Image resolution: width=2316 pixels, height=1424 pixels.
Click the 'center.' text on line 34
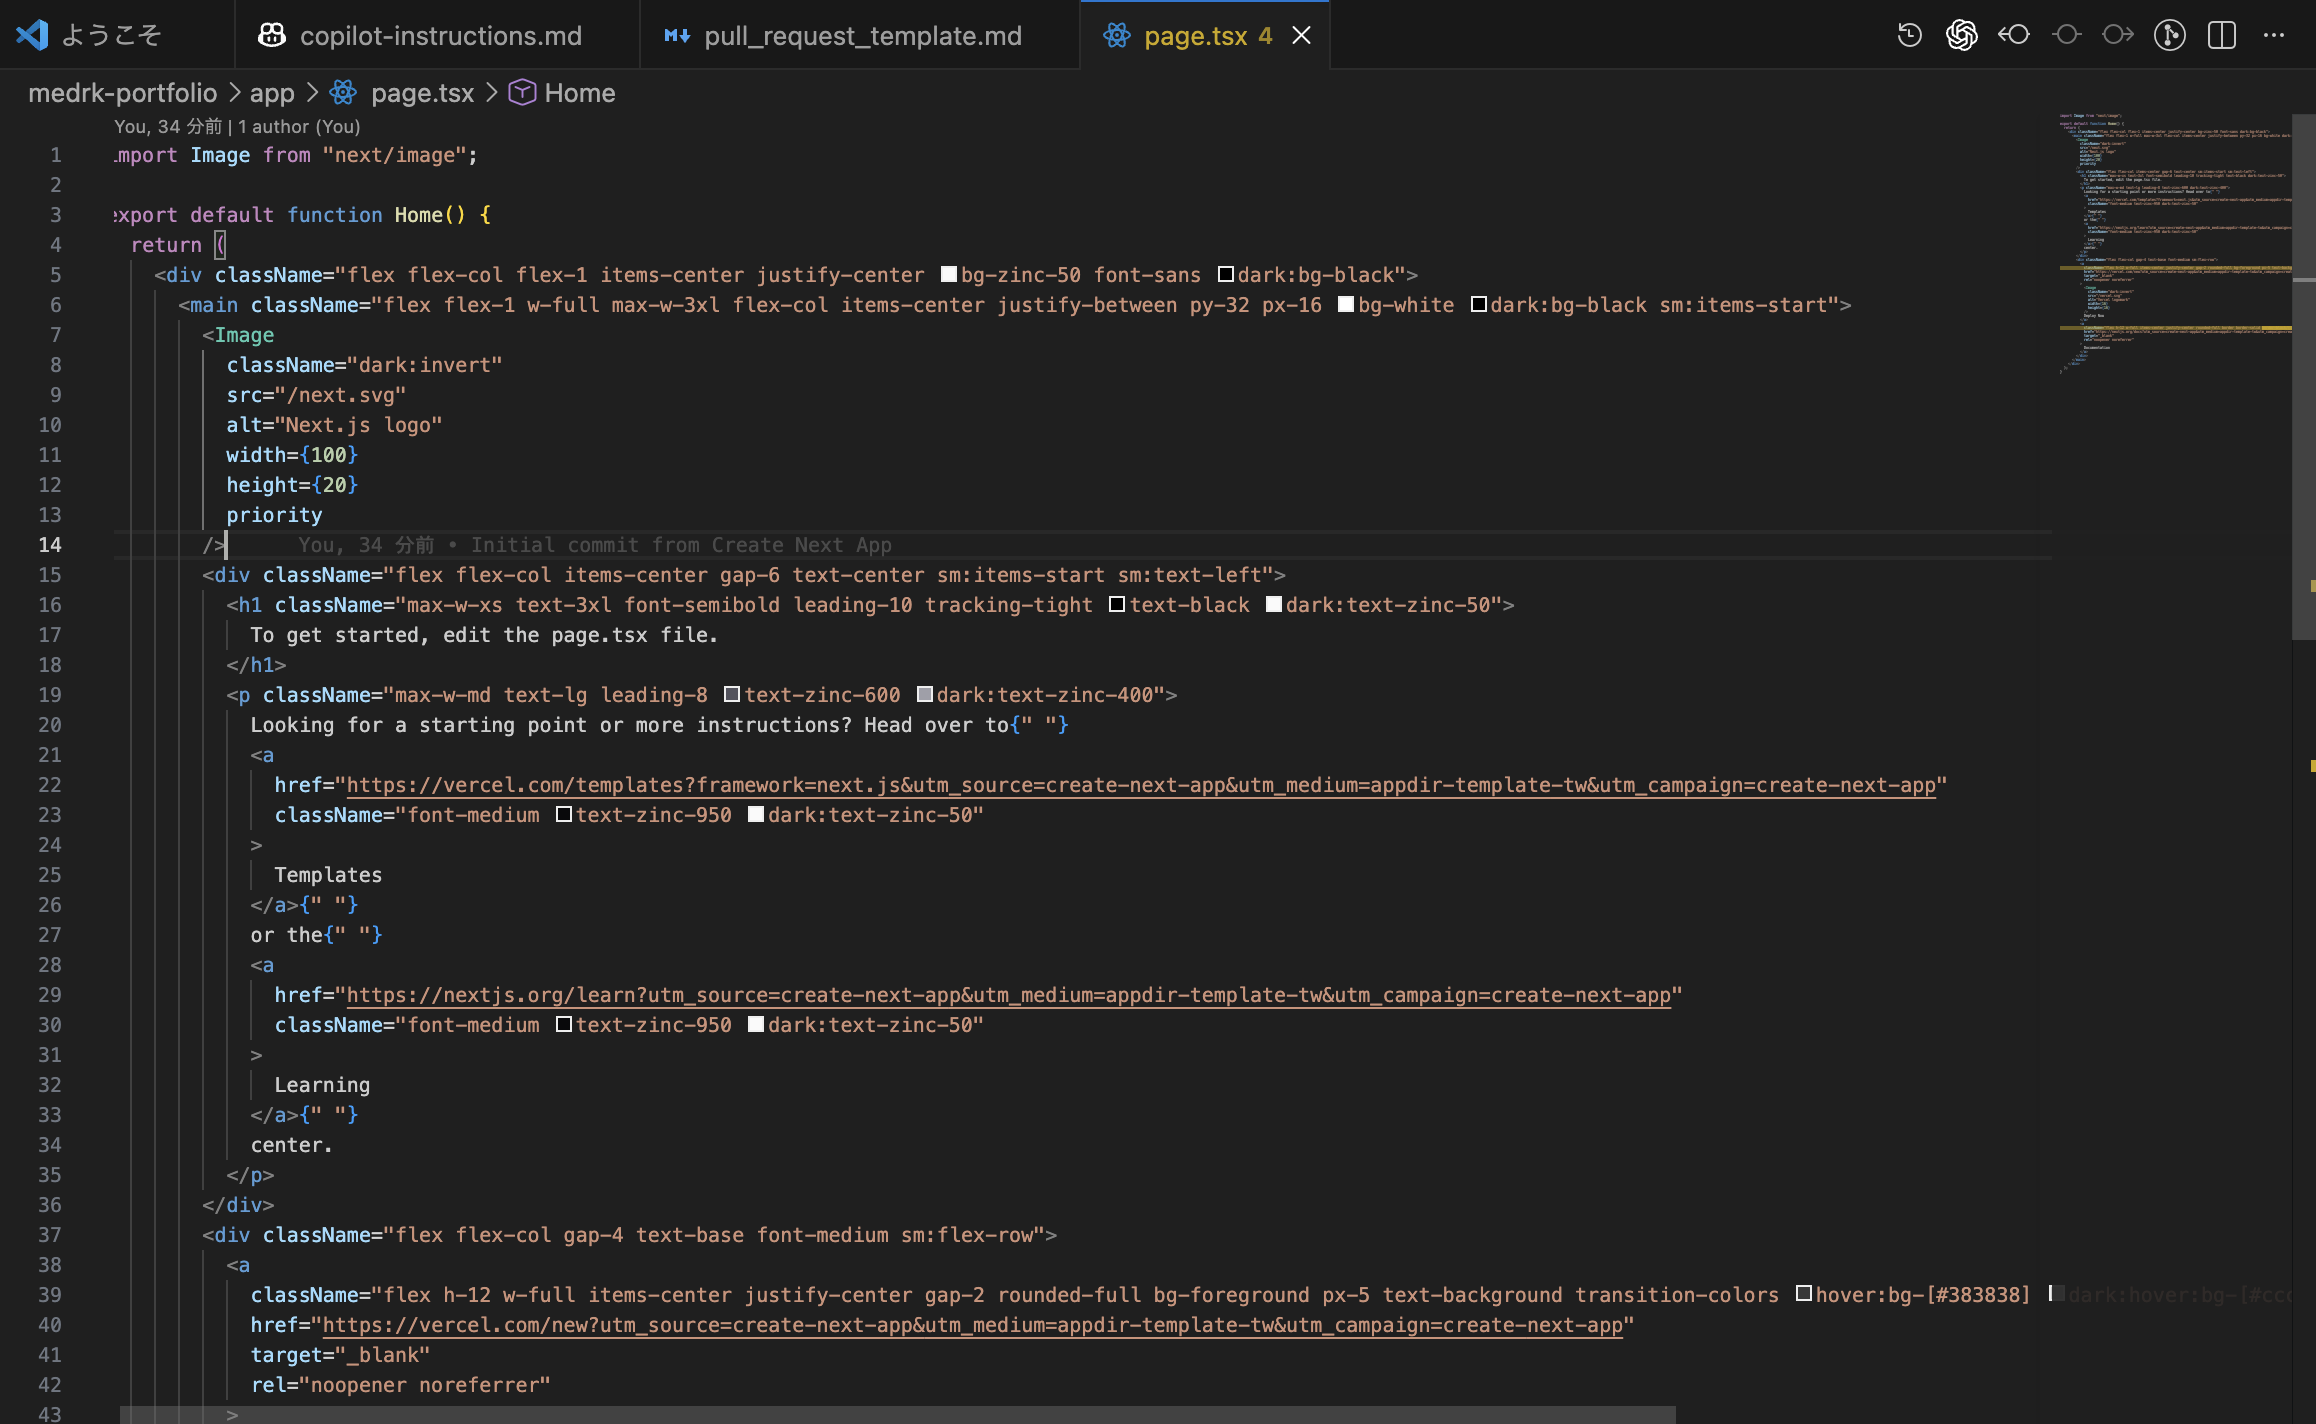pos(291,1145)
